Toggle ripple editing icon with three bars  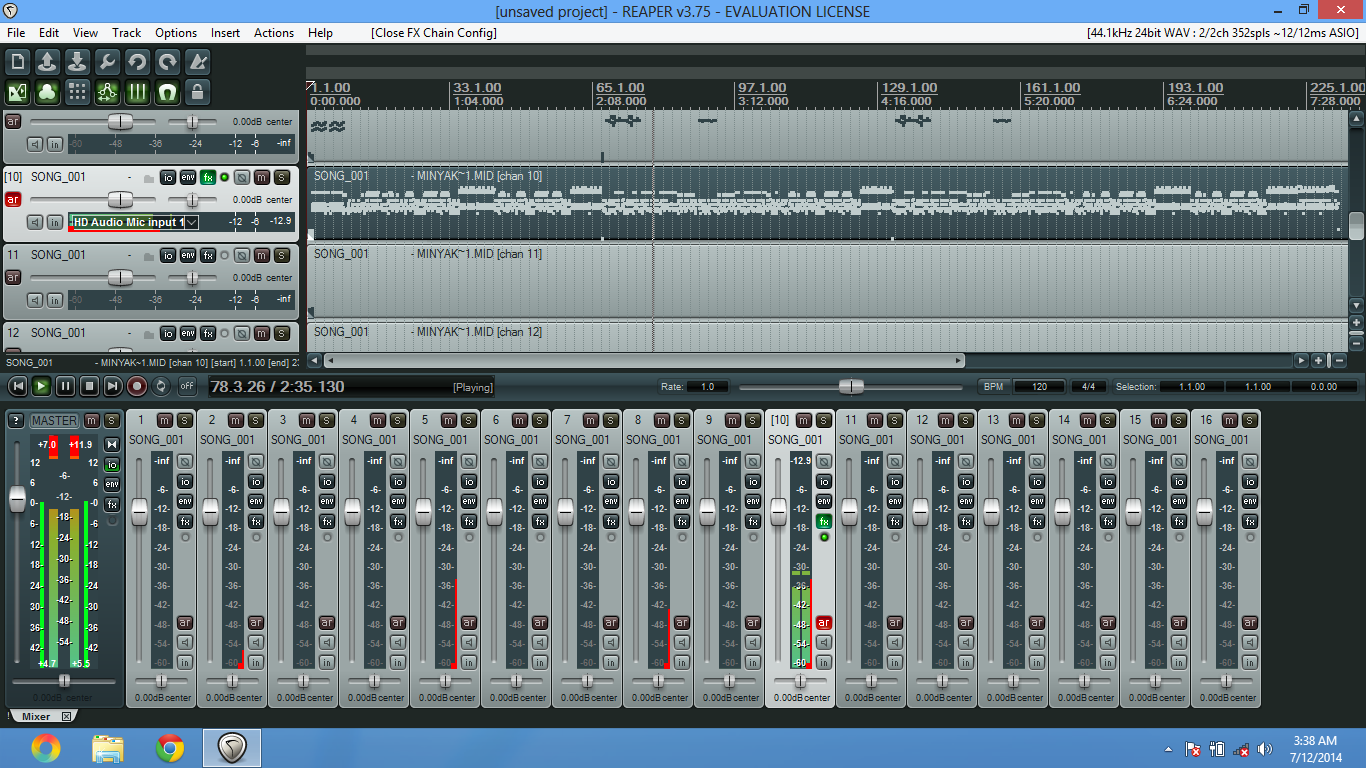pyautogui.click(x=138, y=93)
